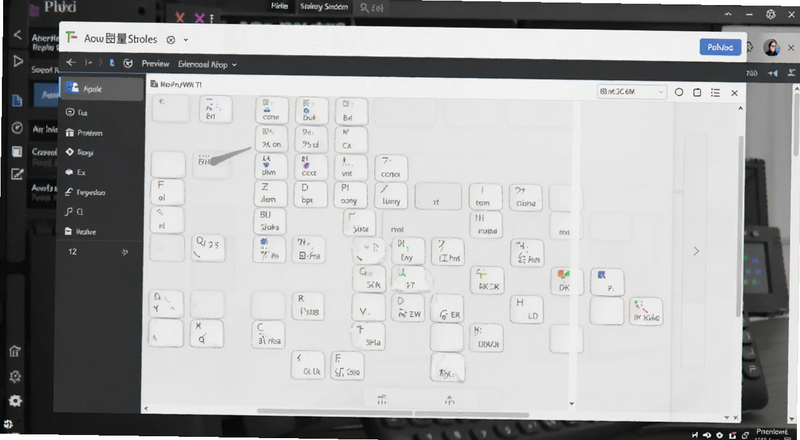Click the horizontal scrollbar under the key layout
The height and width of the screenshot is (440, 800).
pos(393,412)
